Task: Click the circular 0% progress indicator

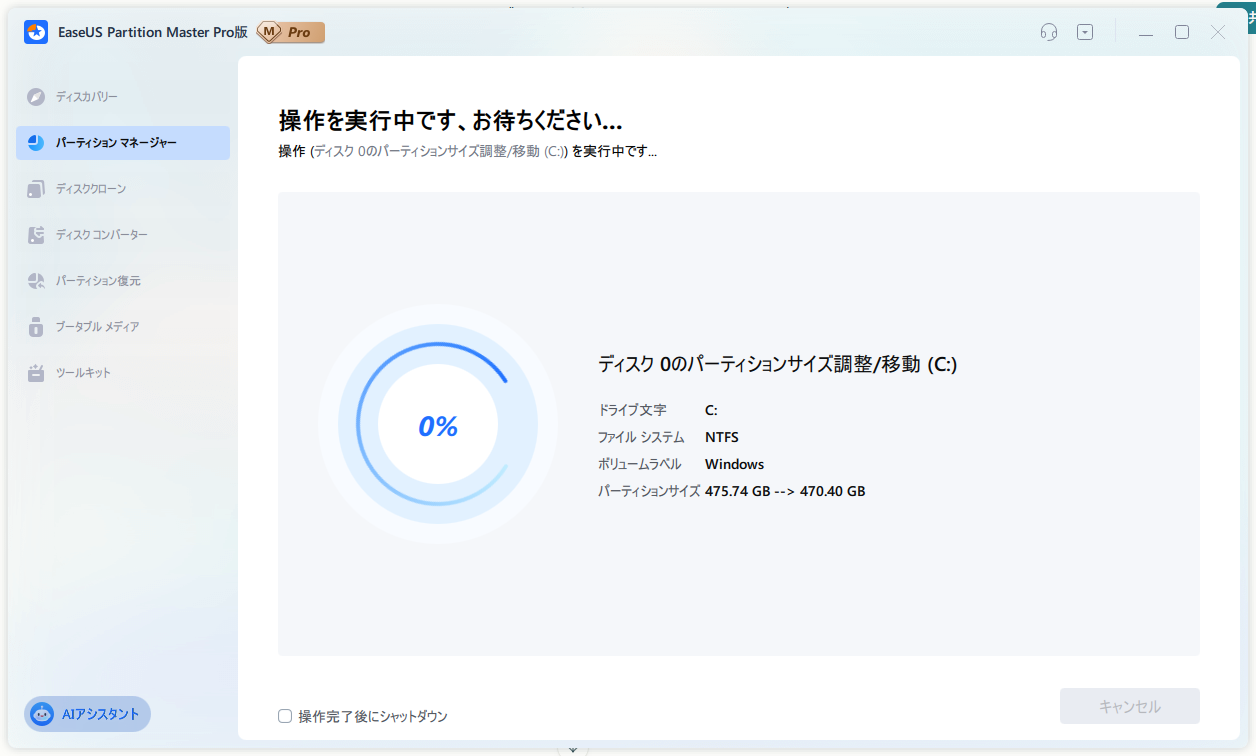Action: point(438,426)
